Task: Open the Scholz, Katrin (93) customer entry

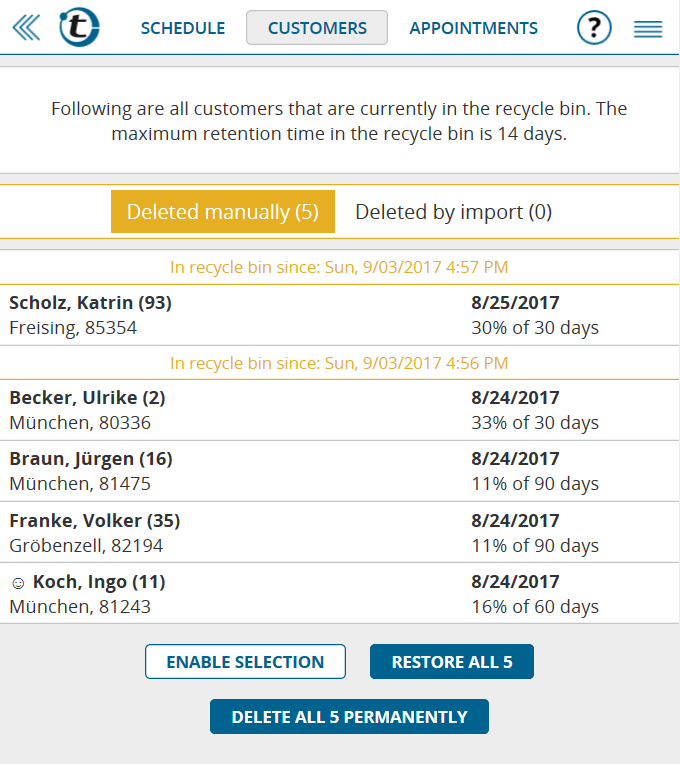Action: [339, 315]
